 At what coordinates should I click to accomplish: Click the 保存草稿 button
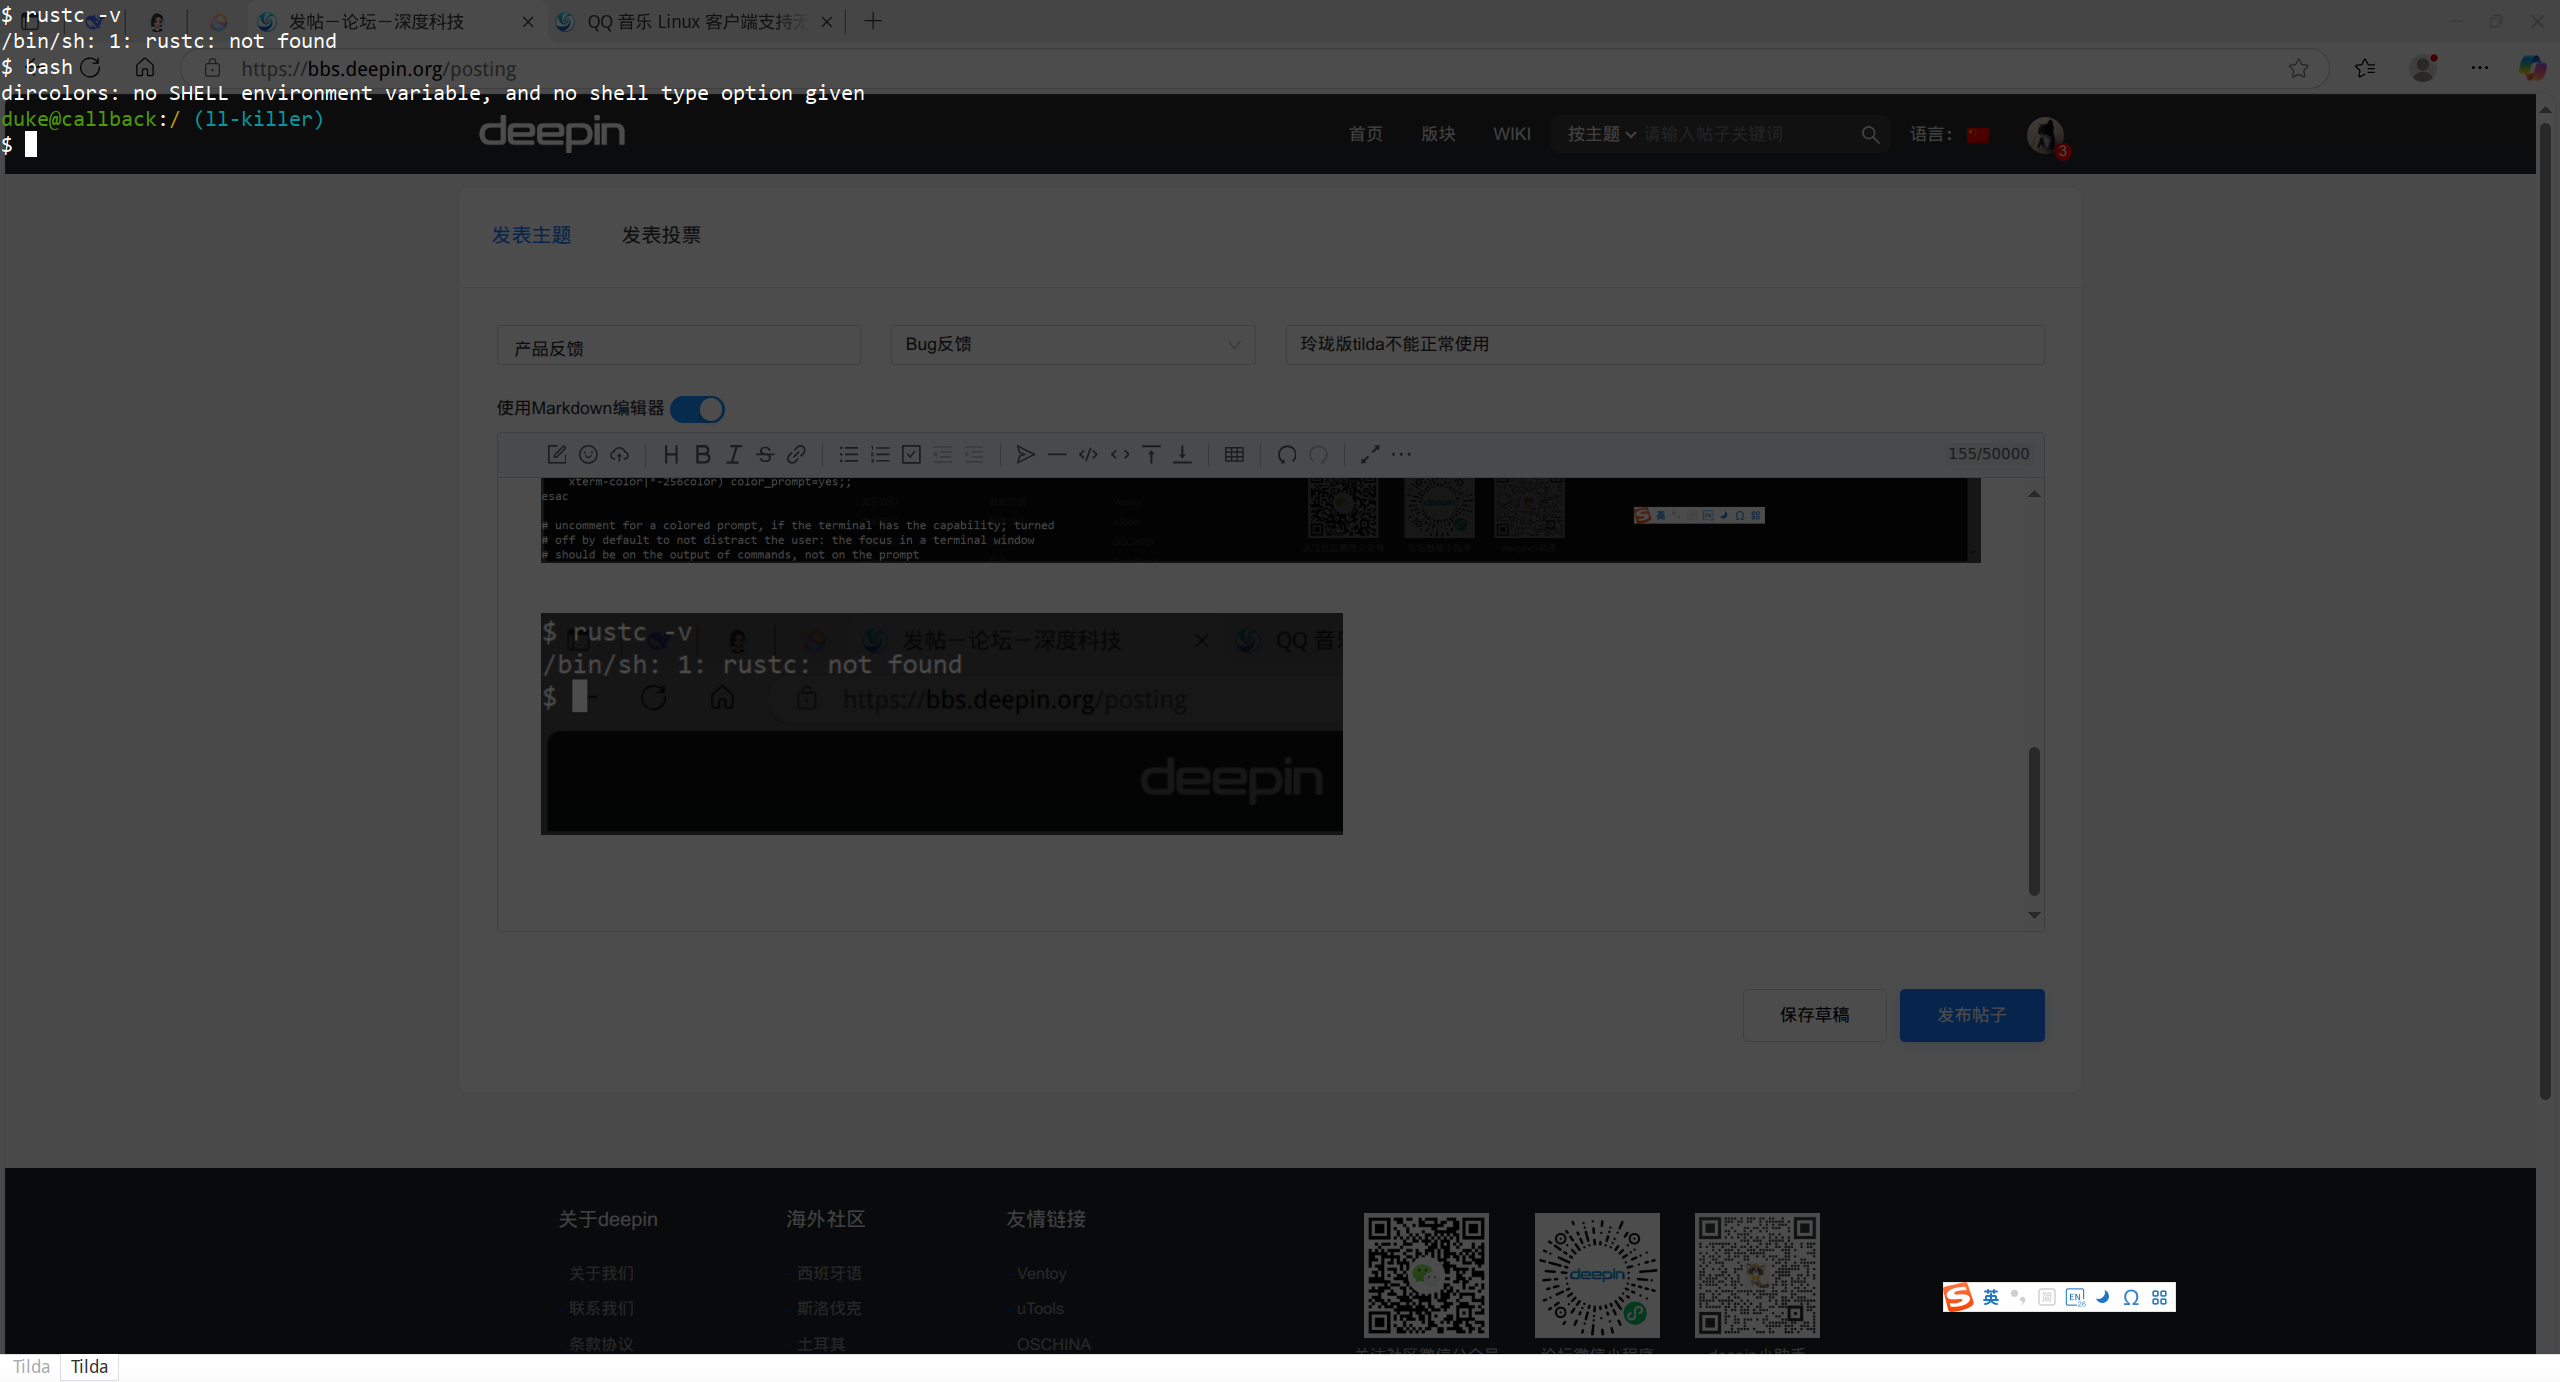[x=1814, y=1015]
